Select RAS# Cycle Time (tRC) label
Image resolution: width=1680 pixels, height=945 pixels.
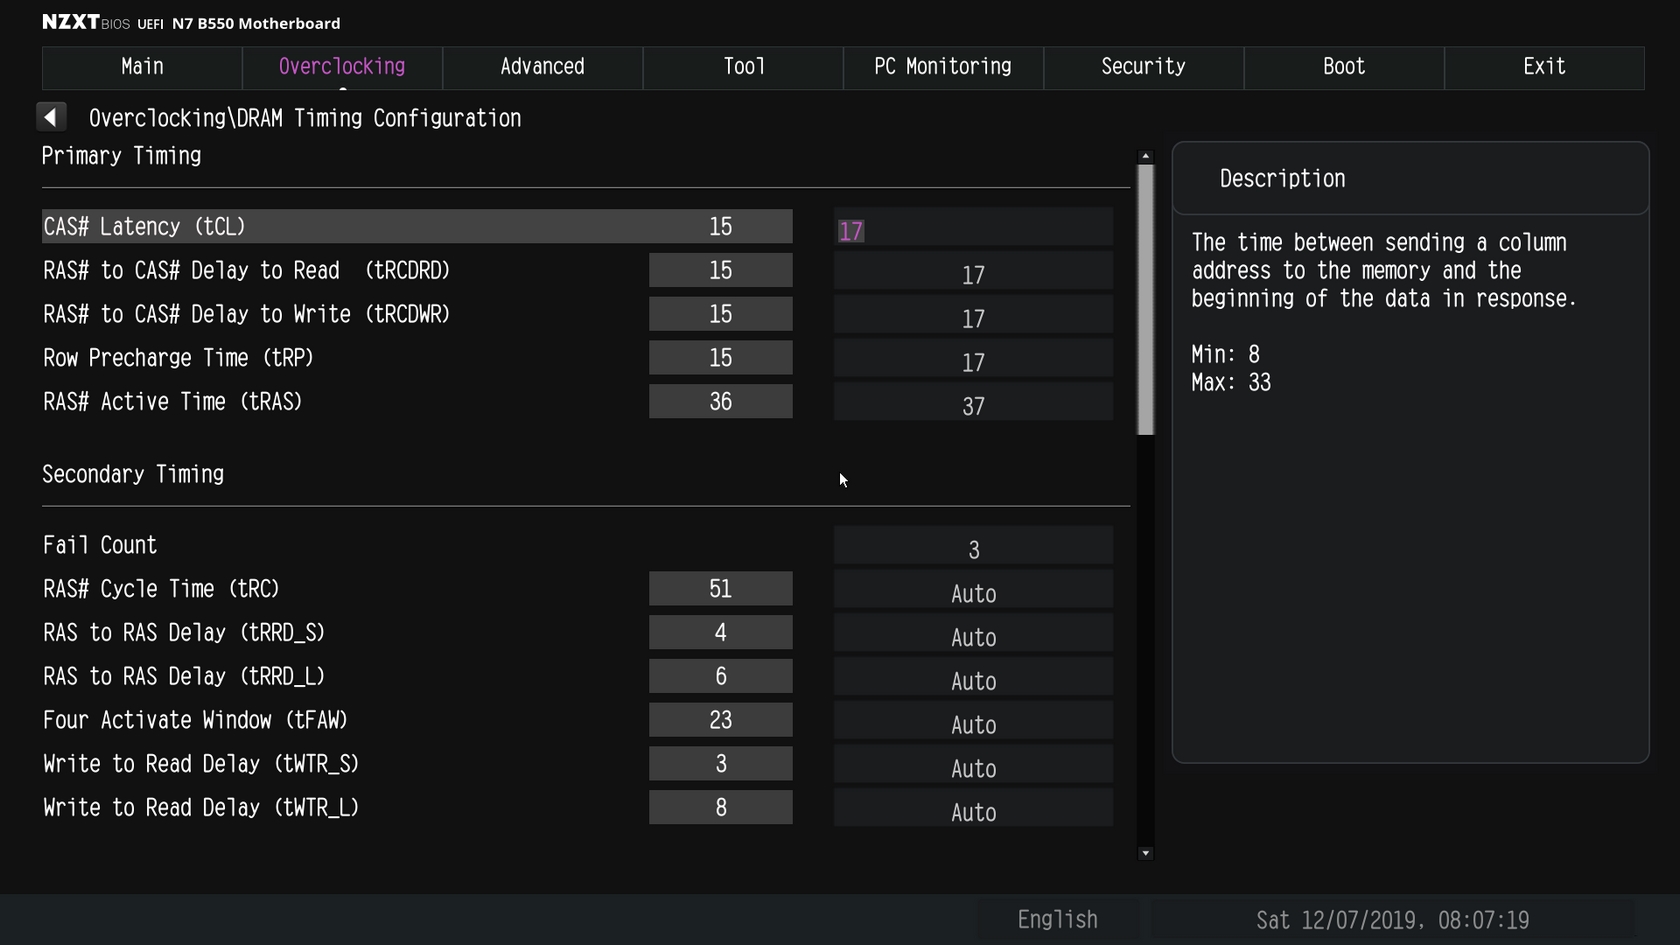161,589
